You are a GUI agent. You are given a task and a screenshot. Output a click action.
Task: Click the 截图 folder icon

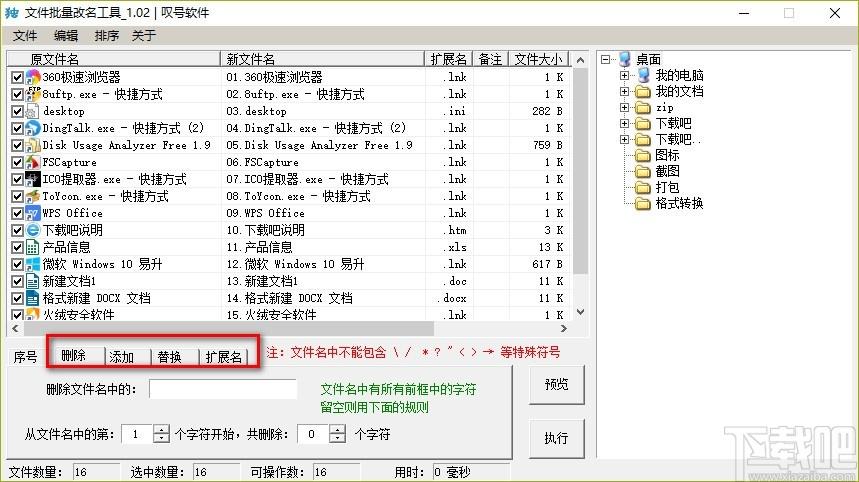click(643, 171)
